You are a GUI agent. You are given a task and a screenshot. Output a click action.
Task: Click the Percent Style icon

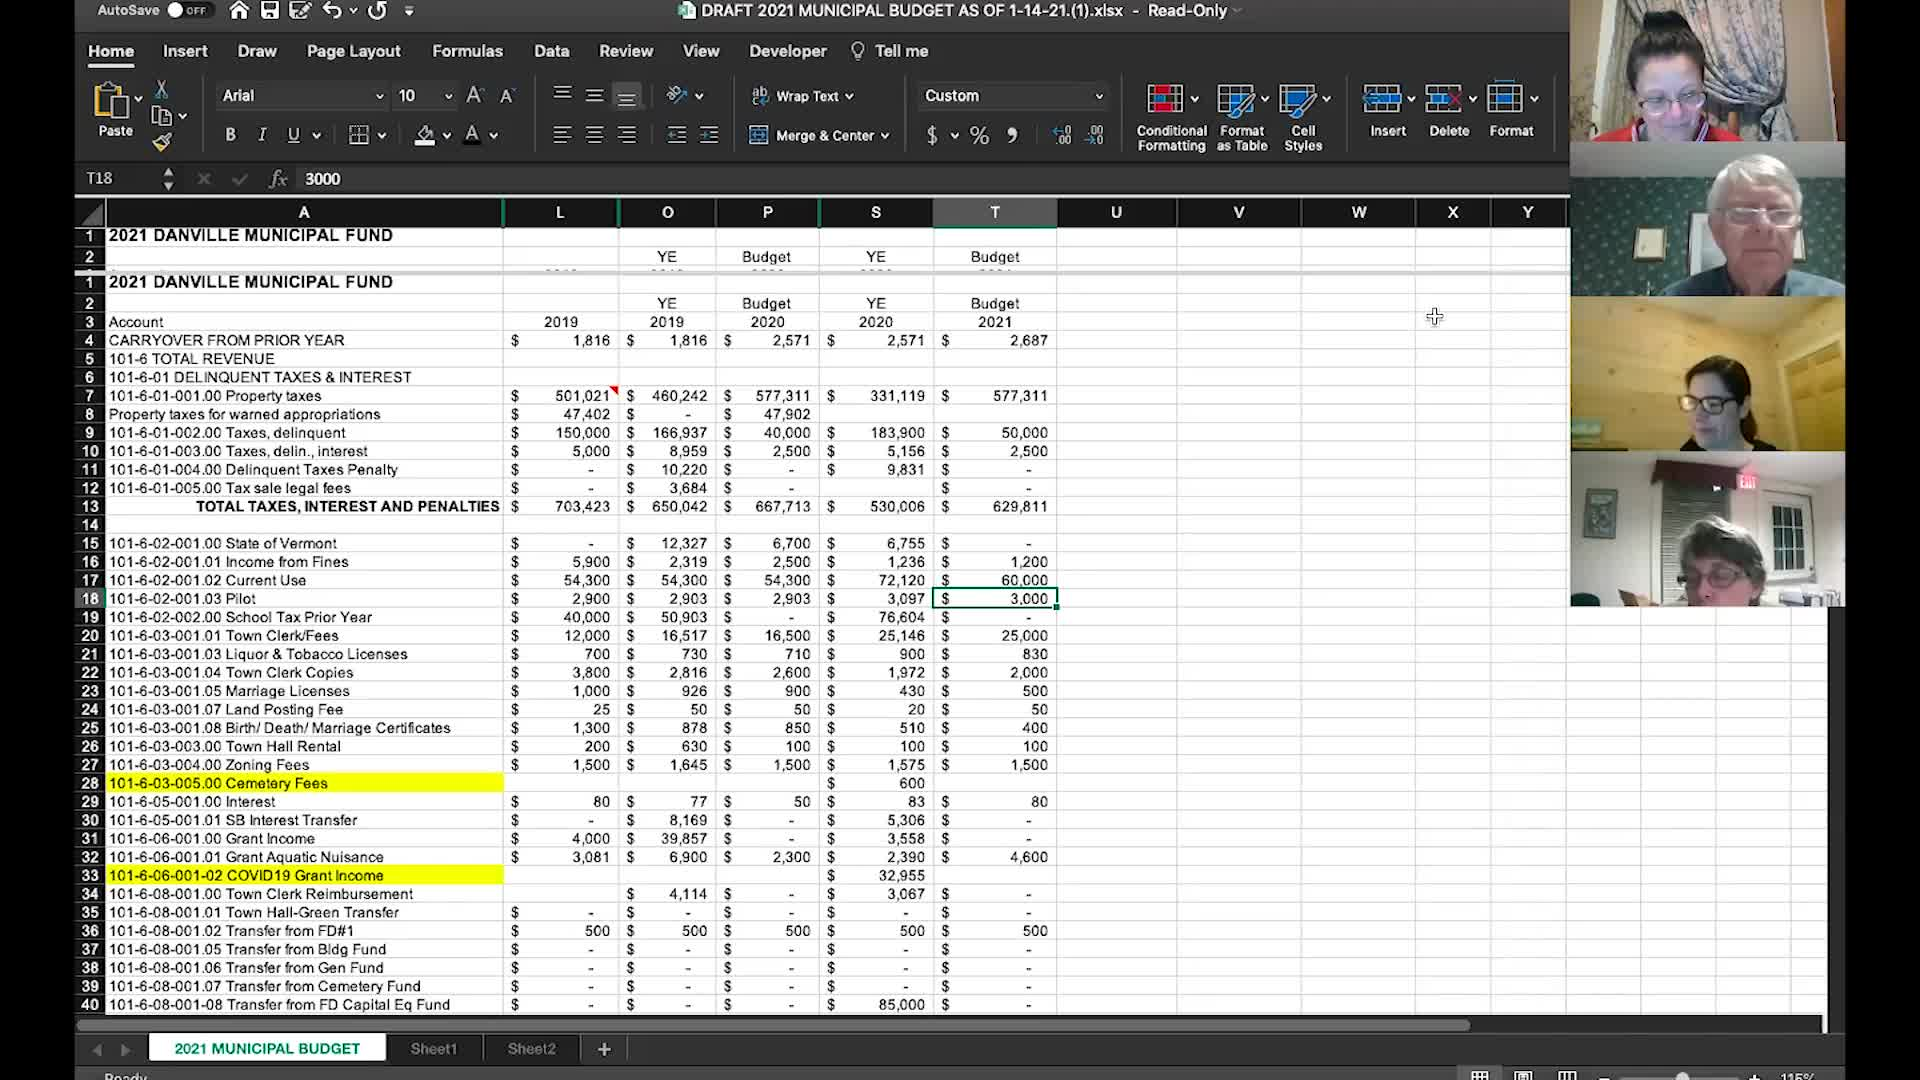click(x=979, y=136)
